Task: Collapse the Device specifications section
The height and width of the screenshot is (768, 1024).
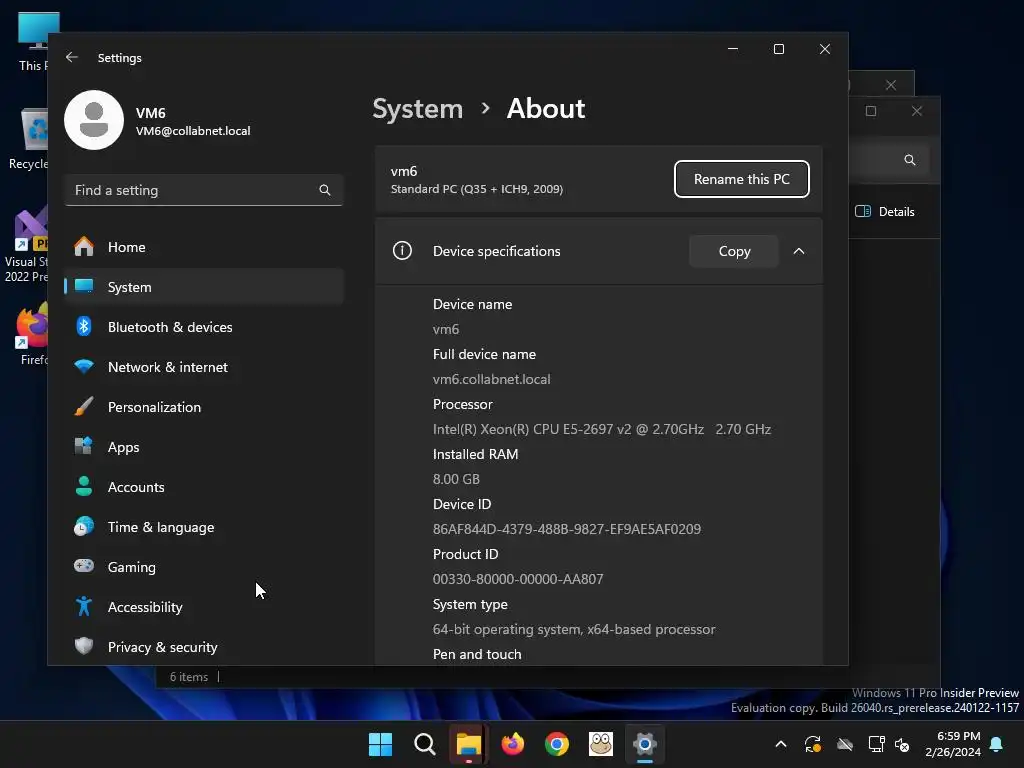Action: click(799, 251)
